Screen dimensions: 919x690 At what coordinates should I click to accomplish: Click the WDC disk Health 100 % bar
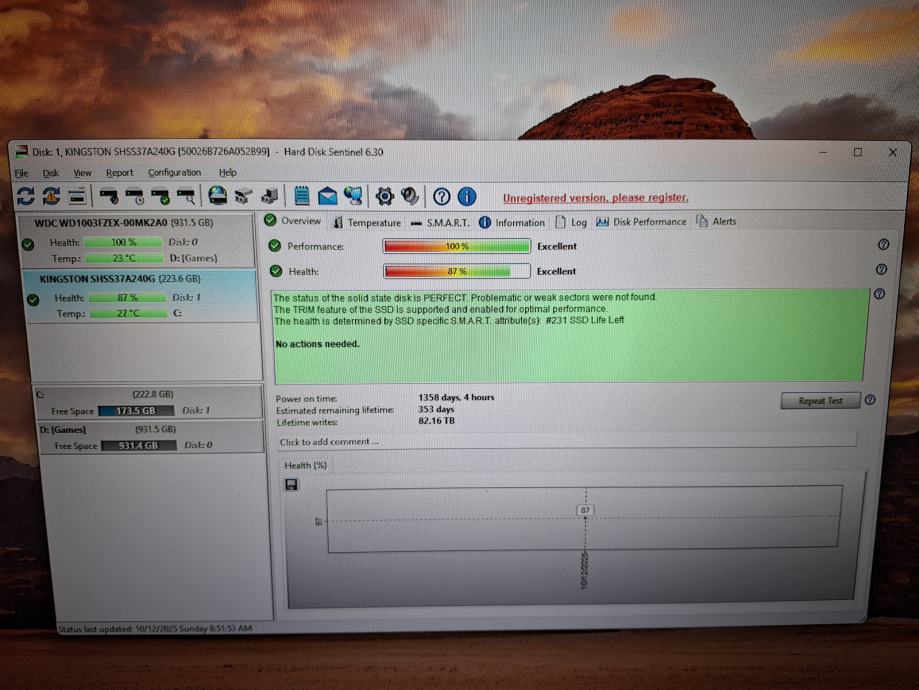pyautogui.click(x=123, y=242)
